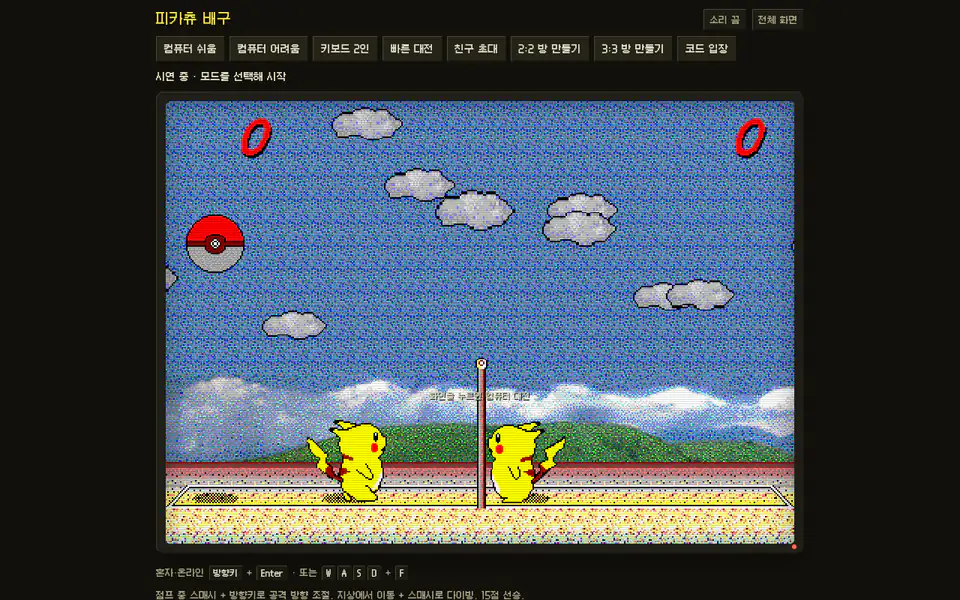Open the 코드 입장 option
This screenshot has width=960, height=600.
click(x=707, y=49)
